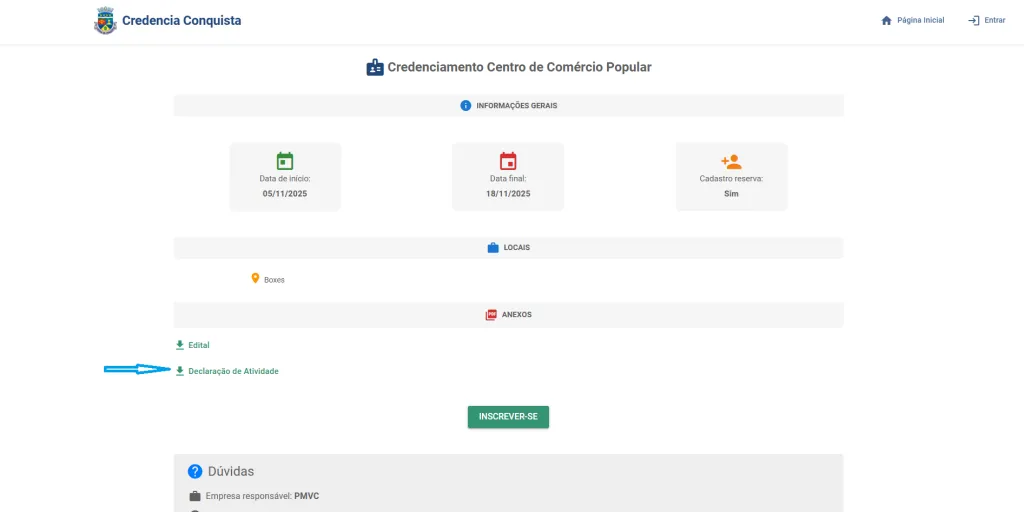Click the Informações Gerais info icon
Image resolution: width=1024 pixels, height=512 pixels.
pyautogui.click(x=466, y=106)
